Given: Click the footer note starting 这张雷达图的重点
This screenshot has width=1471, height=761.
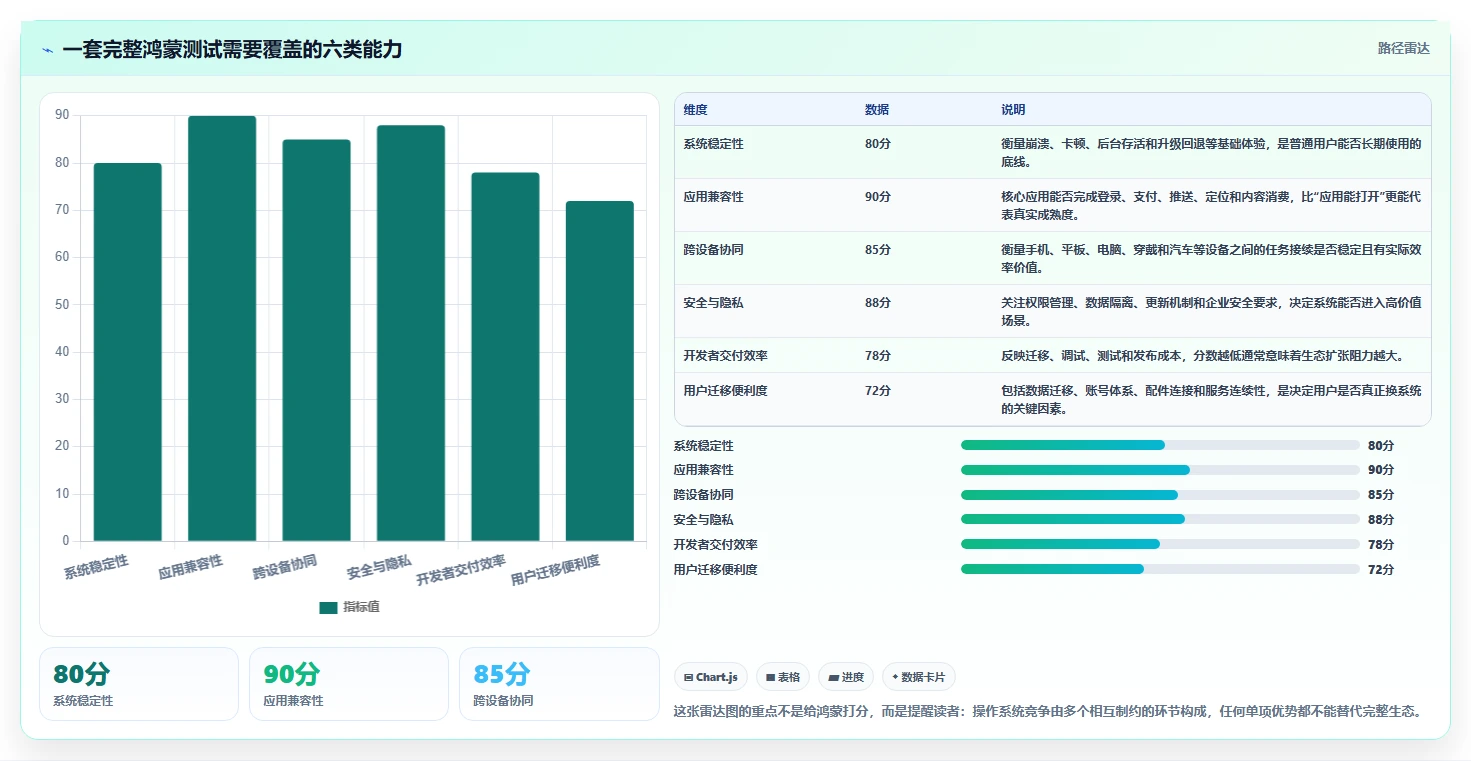Looking at the screenshot, I should pos(1048,712).
